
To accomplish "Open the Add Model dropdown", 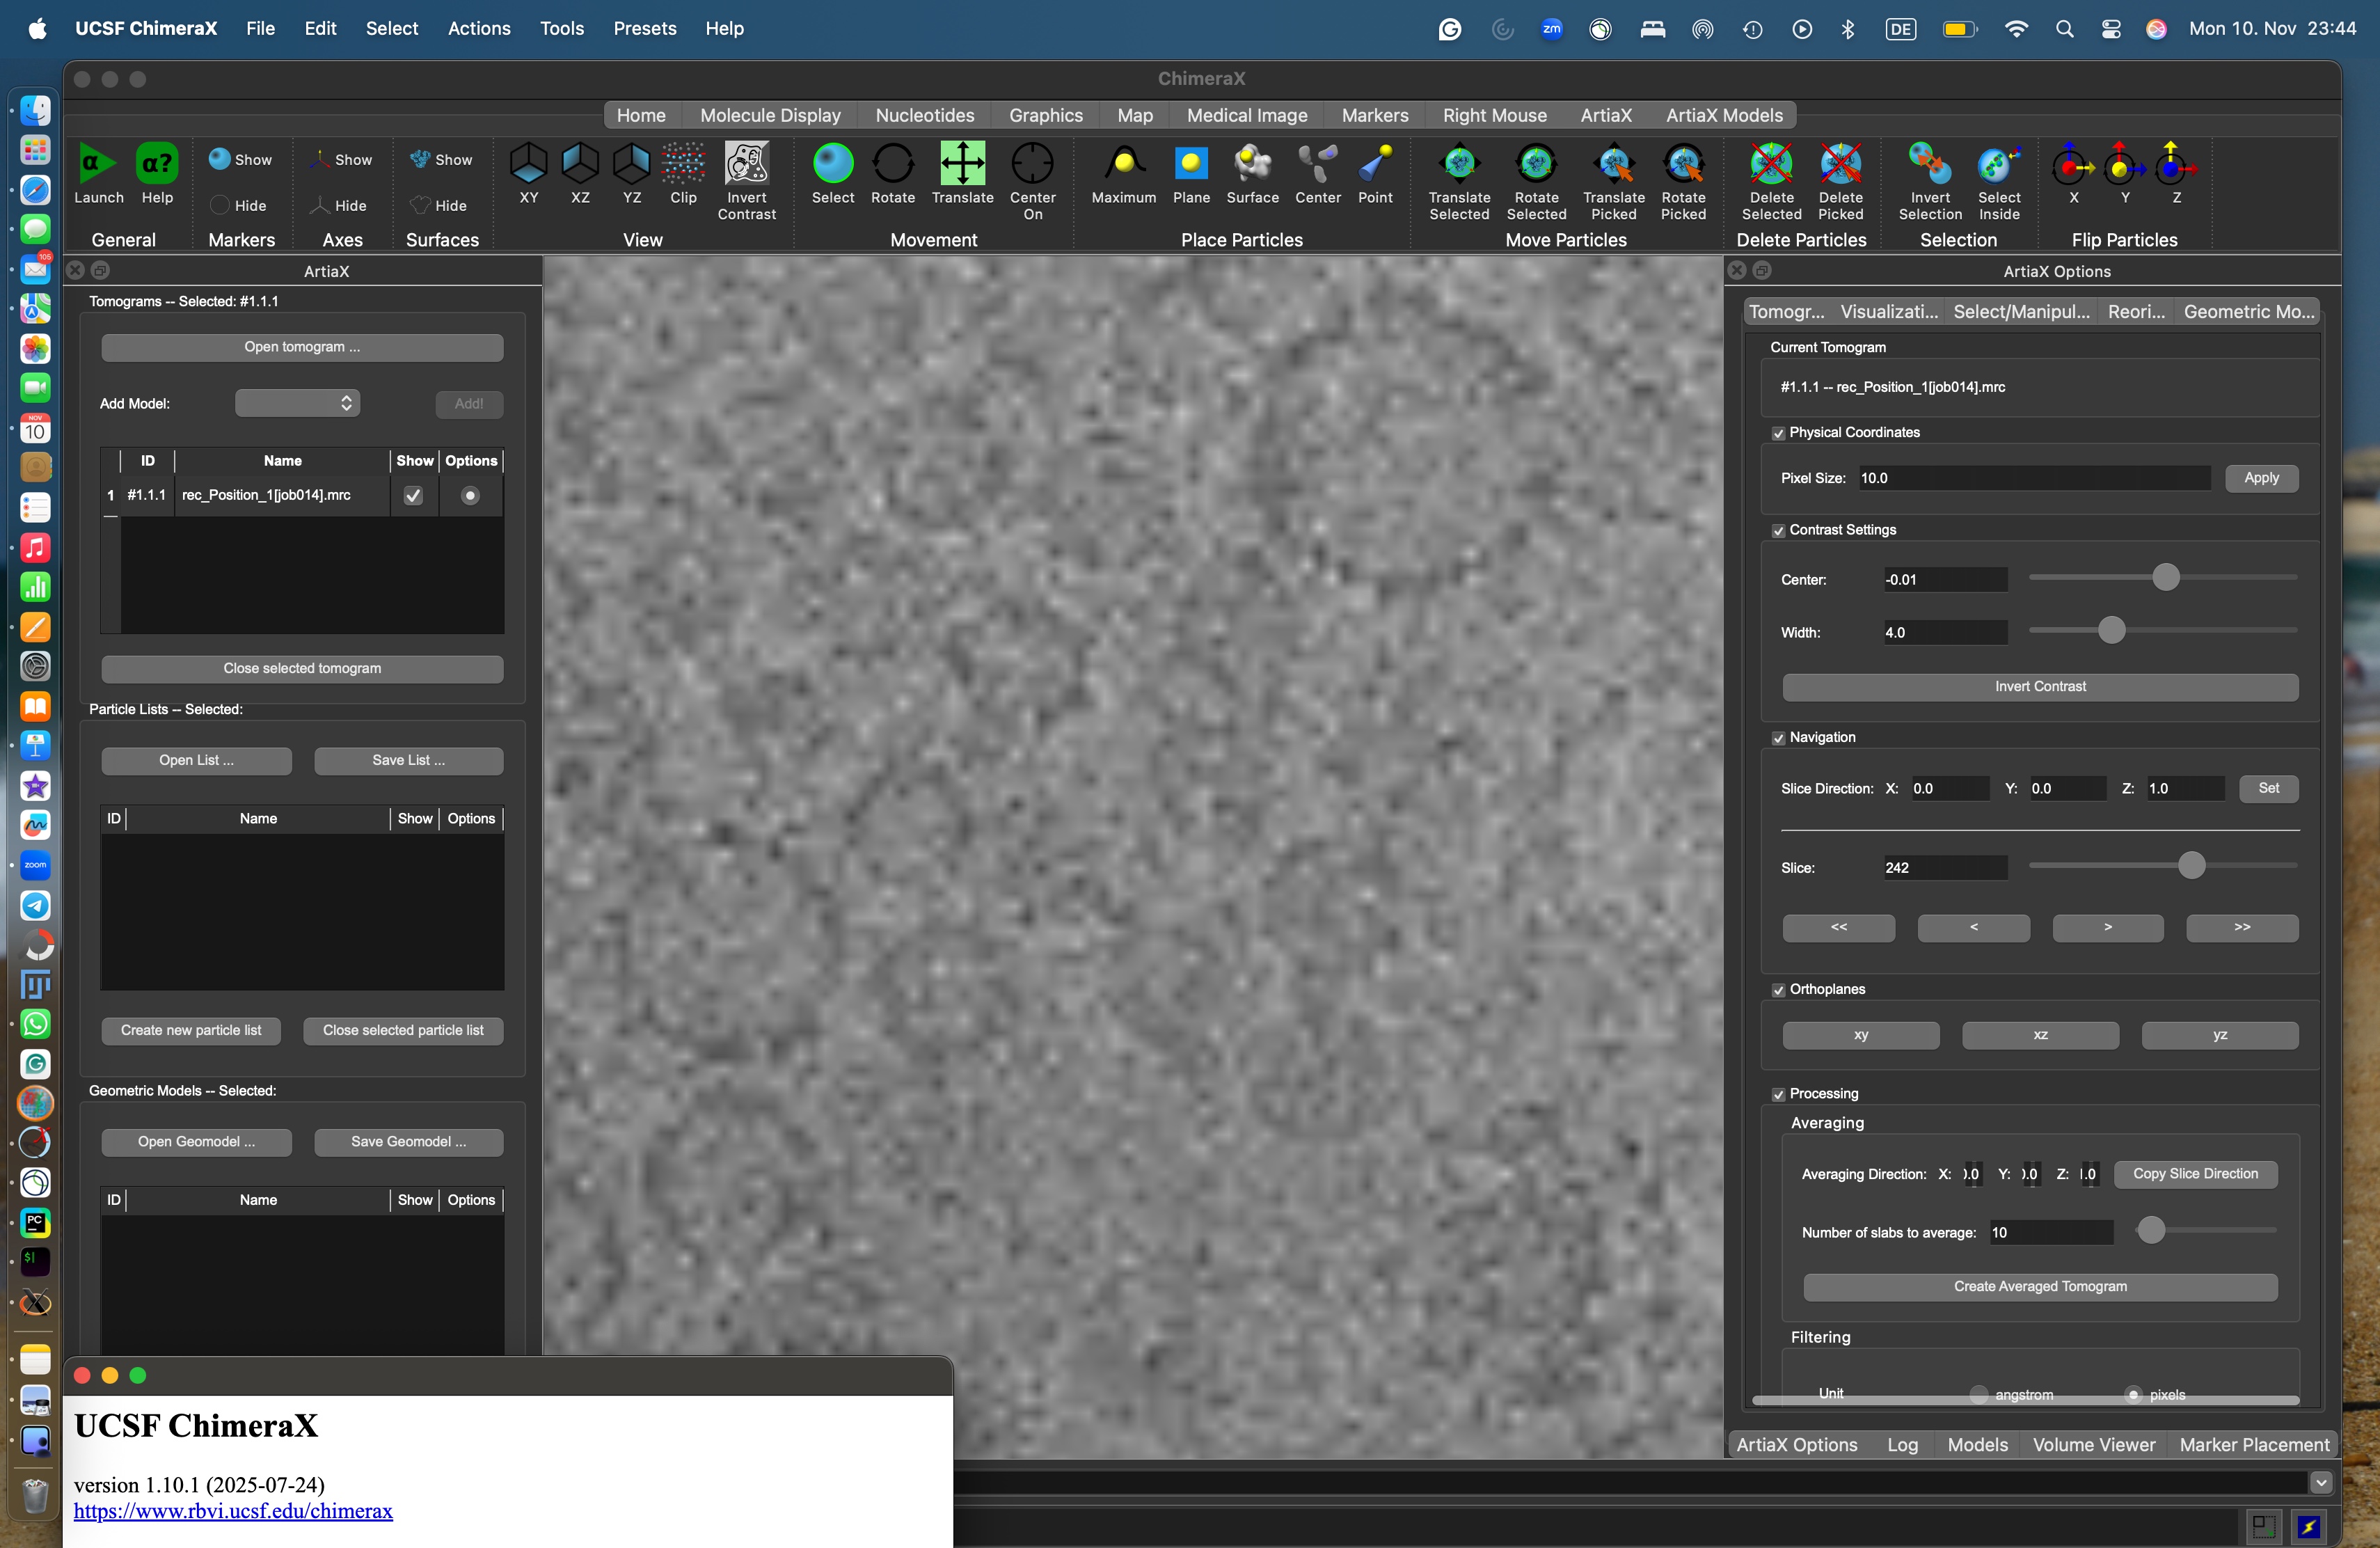I will (297, 403).
